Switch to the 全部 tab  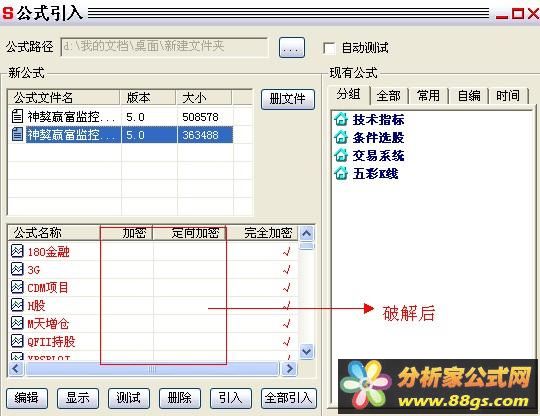pyautogui.click(x=388, y=95)
